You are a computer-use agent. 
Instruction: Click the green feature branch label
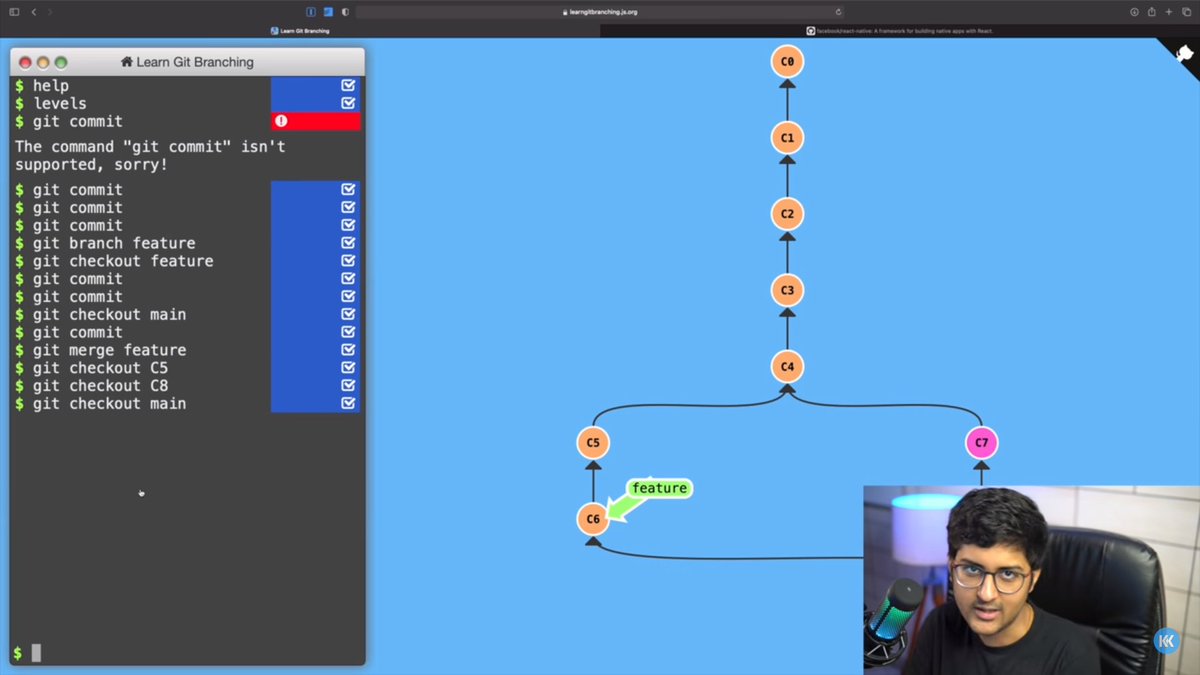tap(660, 488)
